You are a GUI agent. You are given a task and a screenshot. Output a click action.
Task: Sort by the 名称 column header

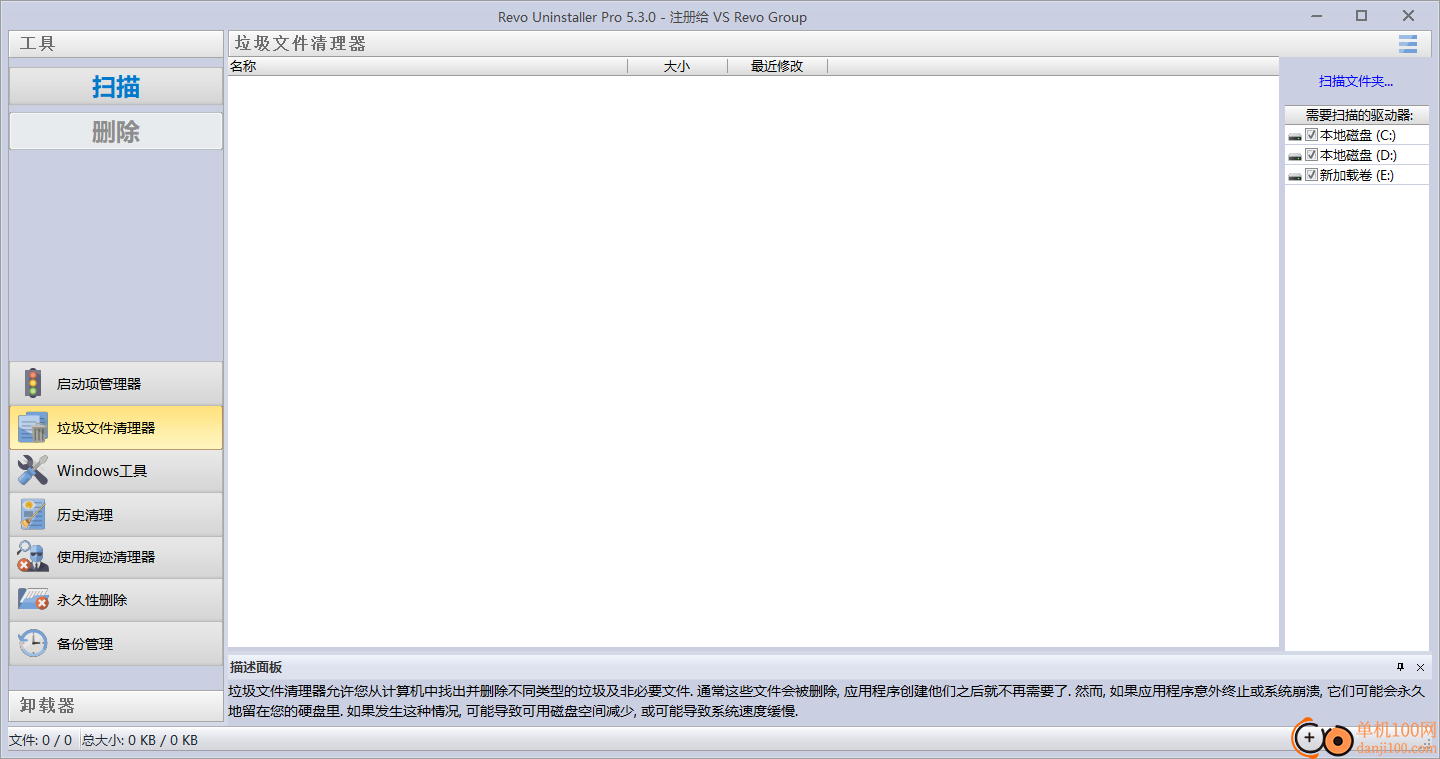[x=428, y=66]
